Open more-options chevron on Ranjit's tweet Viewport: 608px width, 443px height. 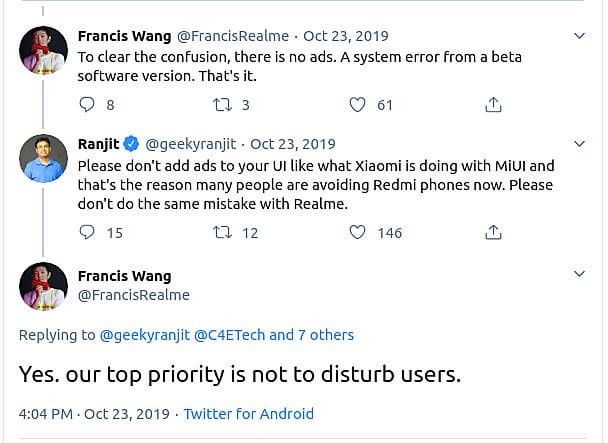click(580, 144)
